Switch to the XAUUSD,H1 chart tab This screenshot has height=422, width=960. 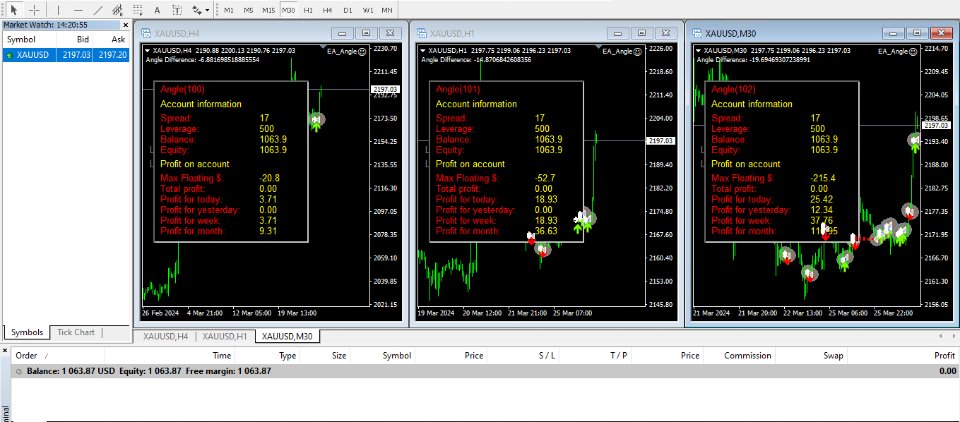225,336
